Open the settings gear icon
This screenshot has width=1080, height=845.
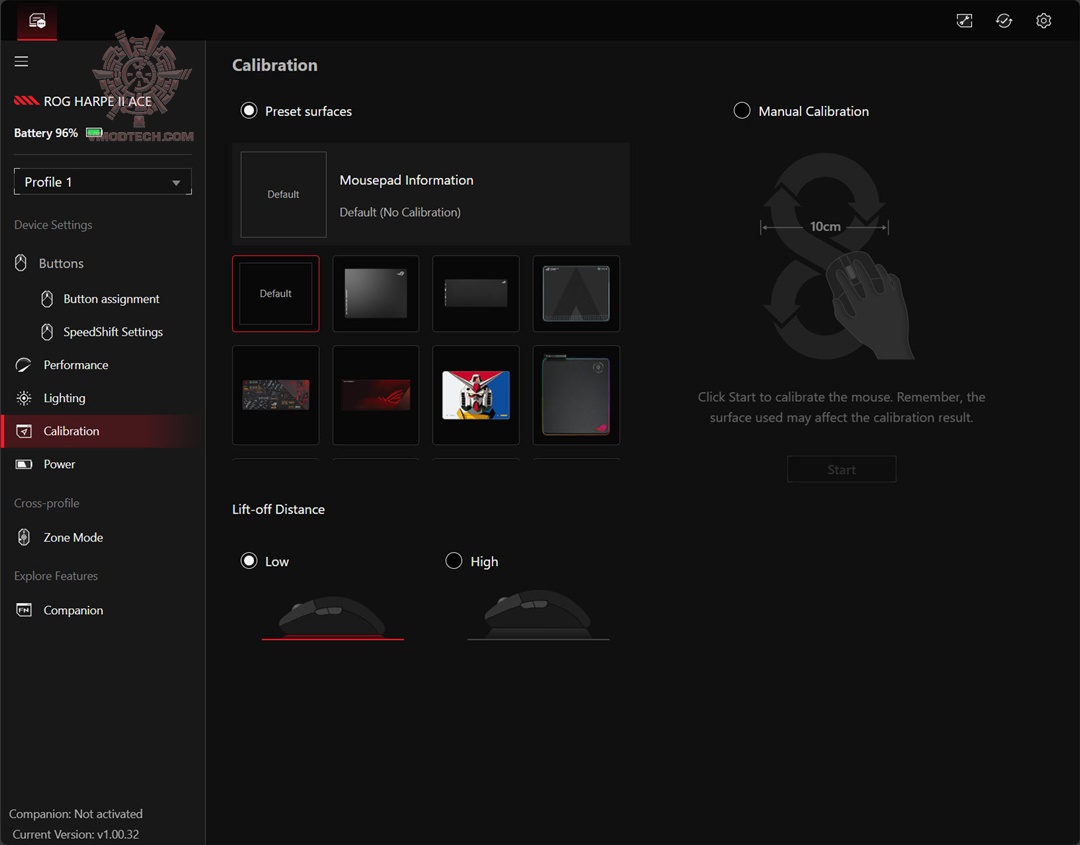(x=1043, y=21)
